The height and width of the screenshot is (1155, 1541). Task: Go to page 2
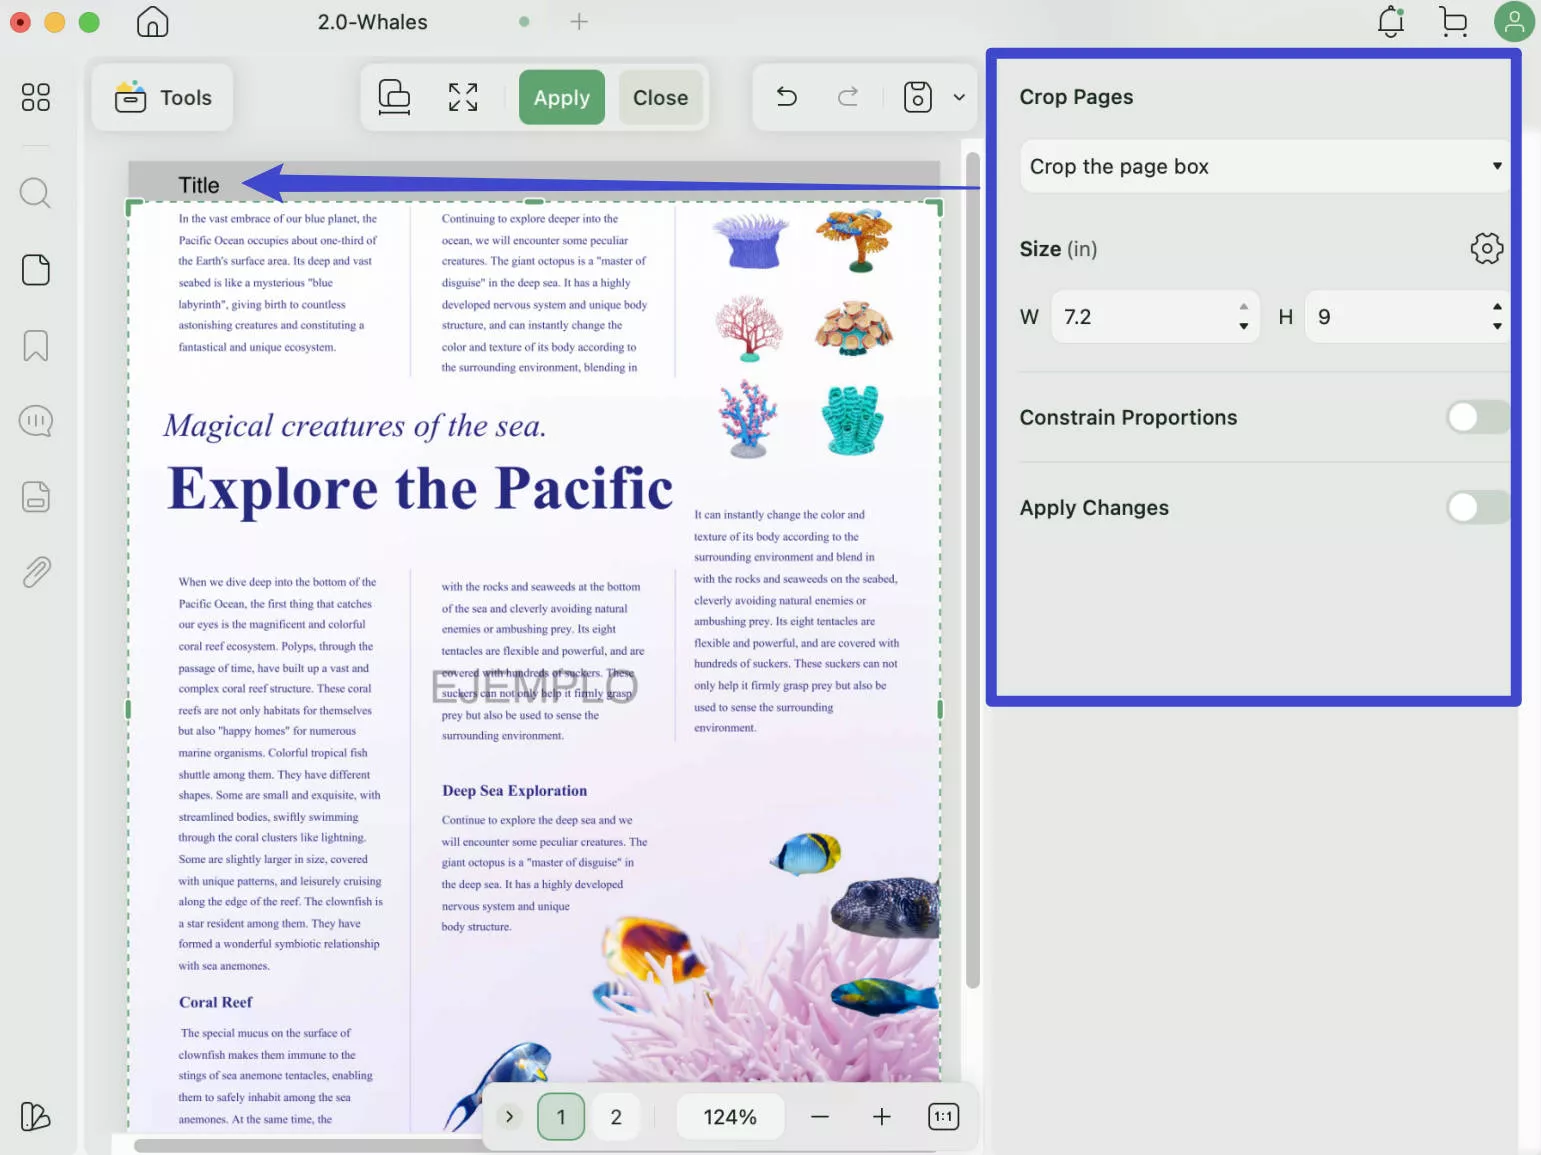pos(615,1116)
